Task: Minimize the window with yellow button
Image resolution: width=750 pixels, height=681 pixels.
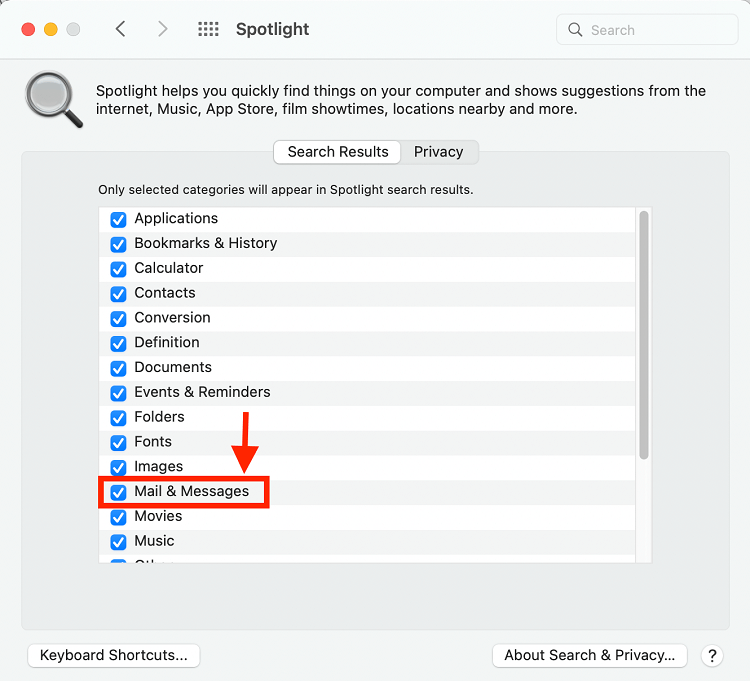Action: pos(51,29)
